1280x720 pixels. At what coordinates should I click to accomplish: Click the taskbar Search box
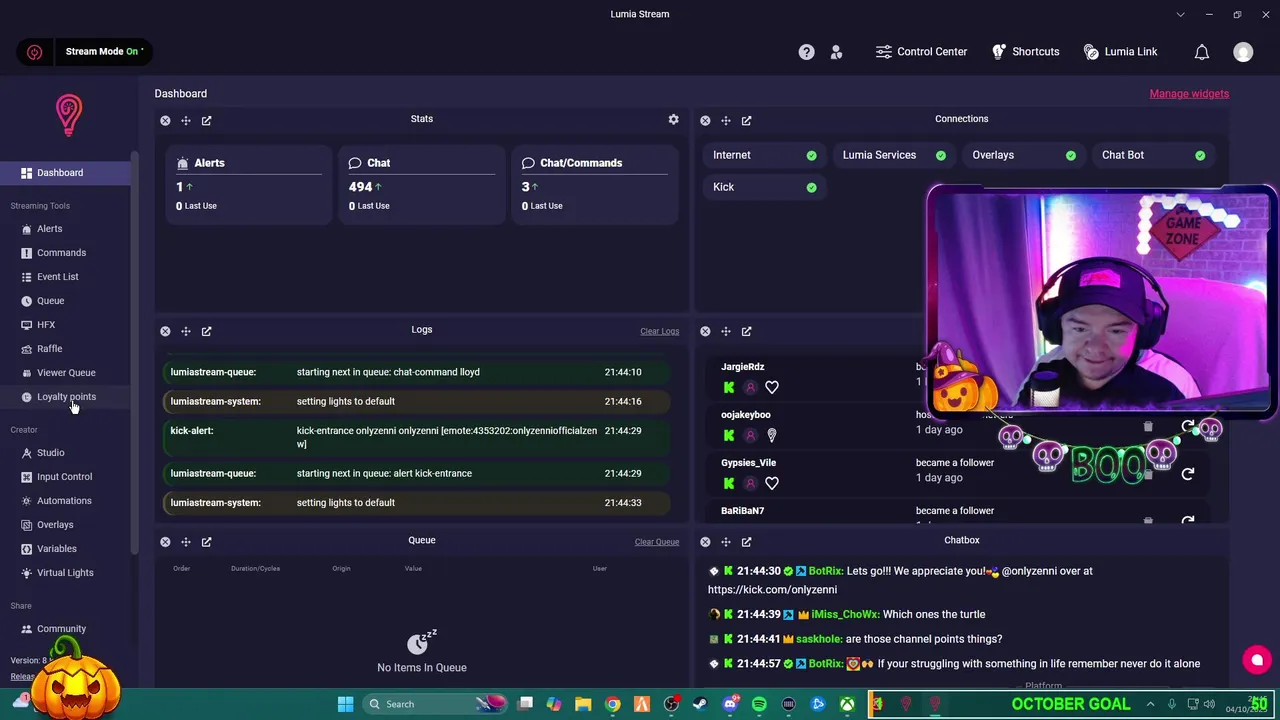click(435, 704)
